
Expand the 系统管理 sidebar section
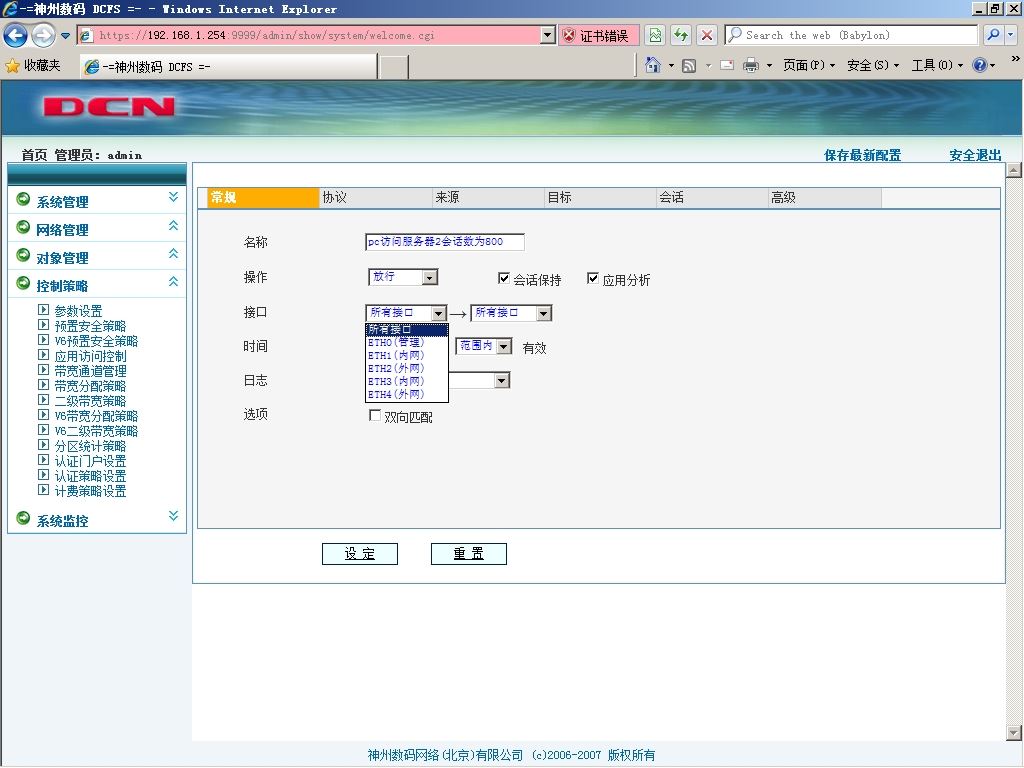coord(97,201)
